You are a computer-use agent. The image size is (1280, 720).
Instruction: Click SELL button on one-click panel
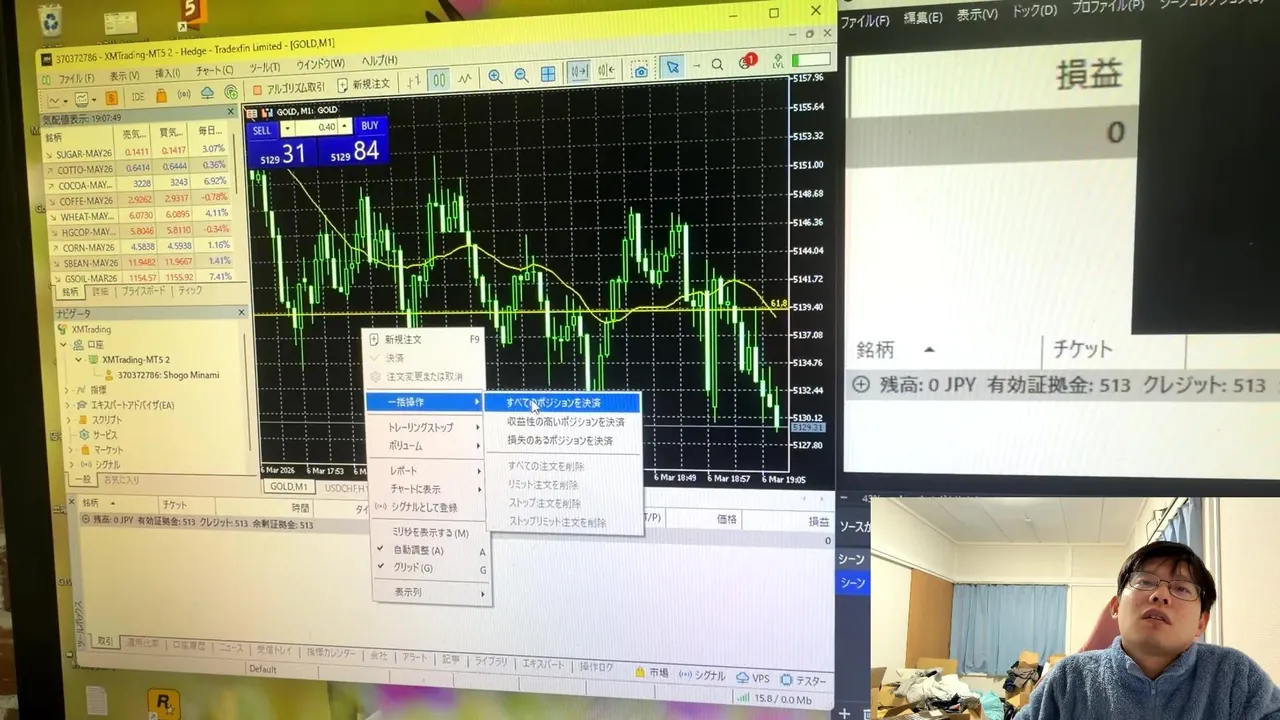click(262, 130)
